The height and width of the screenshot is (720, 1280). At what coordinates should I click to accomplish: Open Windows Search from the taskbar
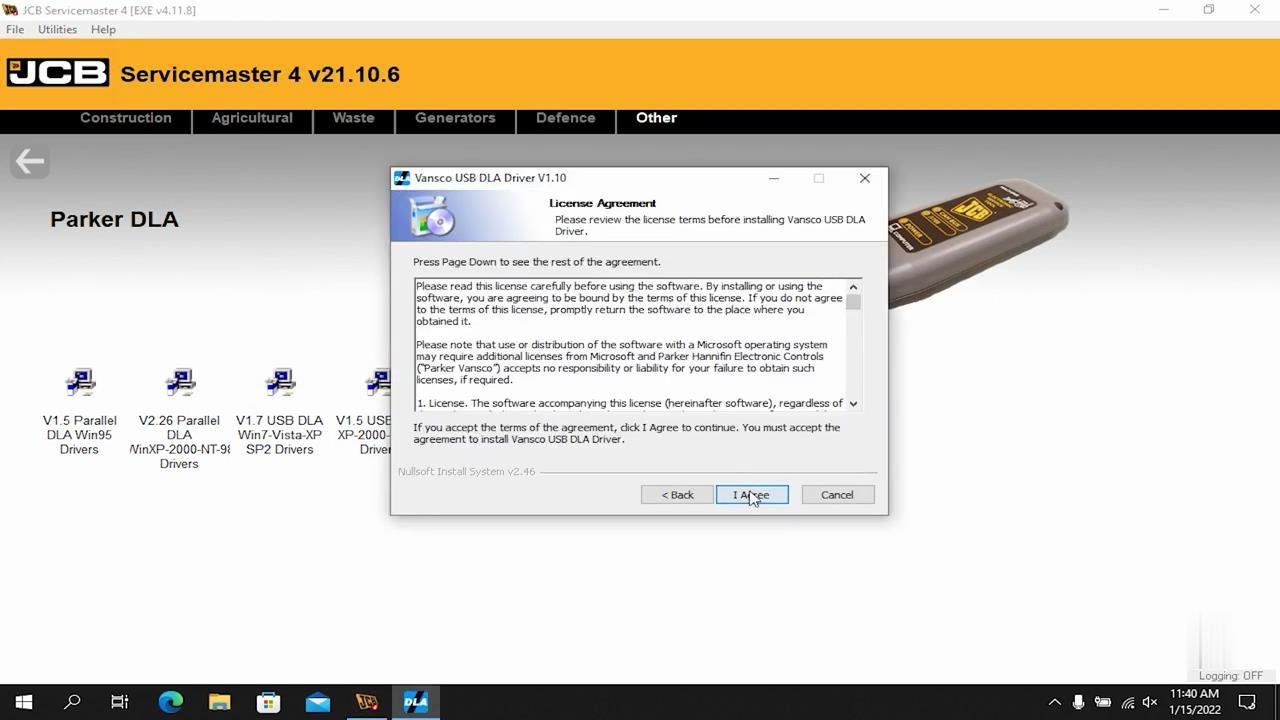[72, 702]
